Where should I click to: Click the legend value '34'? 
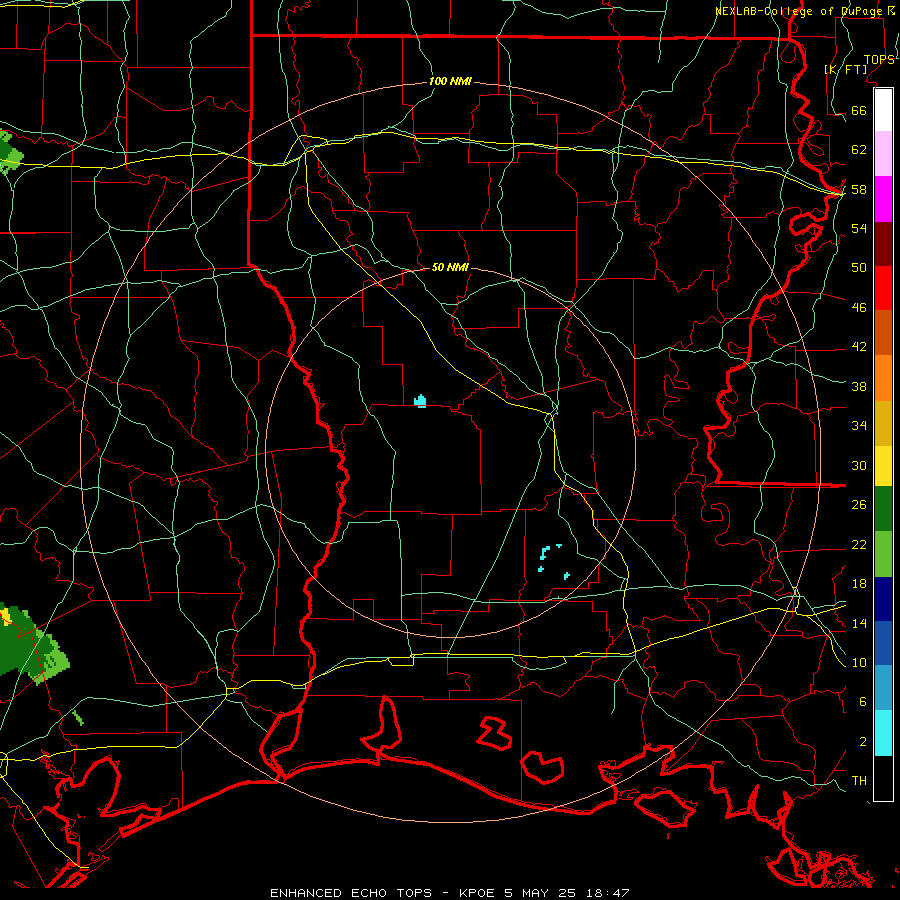tap(859, 426)
